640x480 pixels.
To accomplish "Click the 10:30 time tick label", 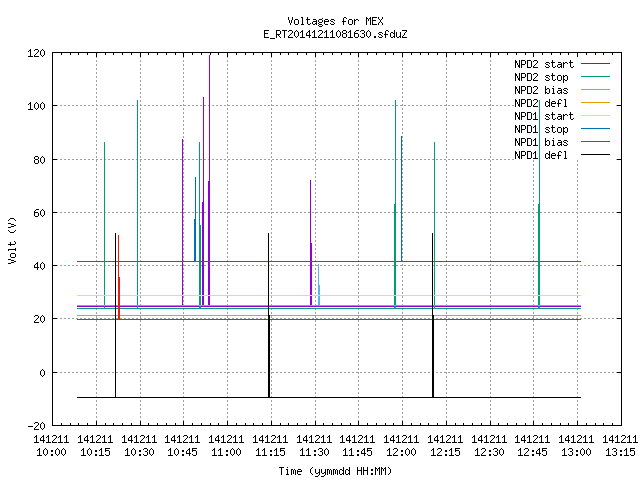I will (x=139, y=452).
